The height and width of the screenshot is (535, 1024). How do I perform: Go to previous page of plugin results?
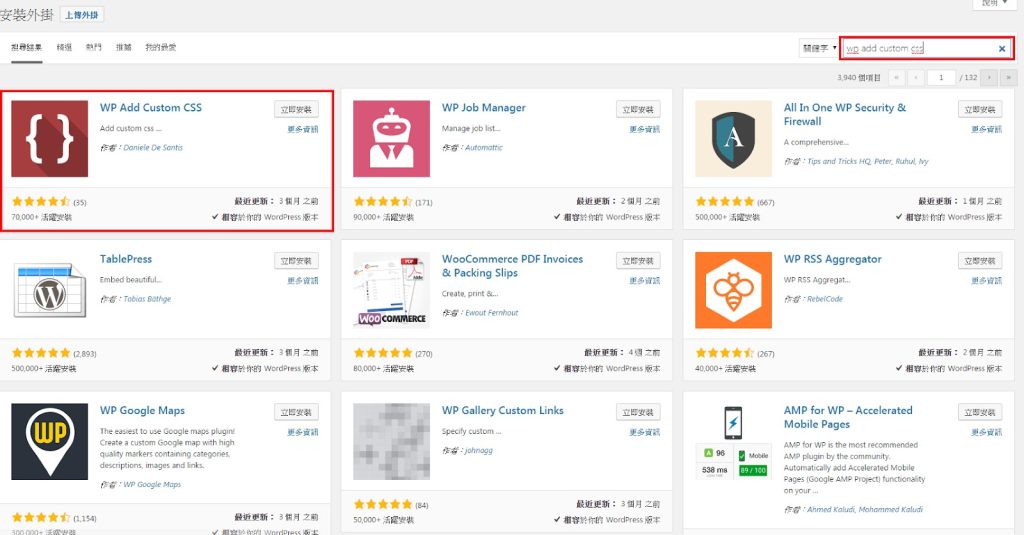pyautogui.click(x=916, y=78)
